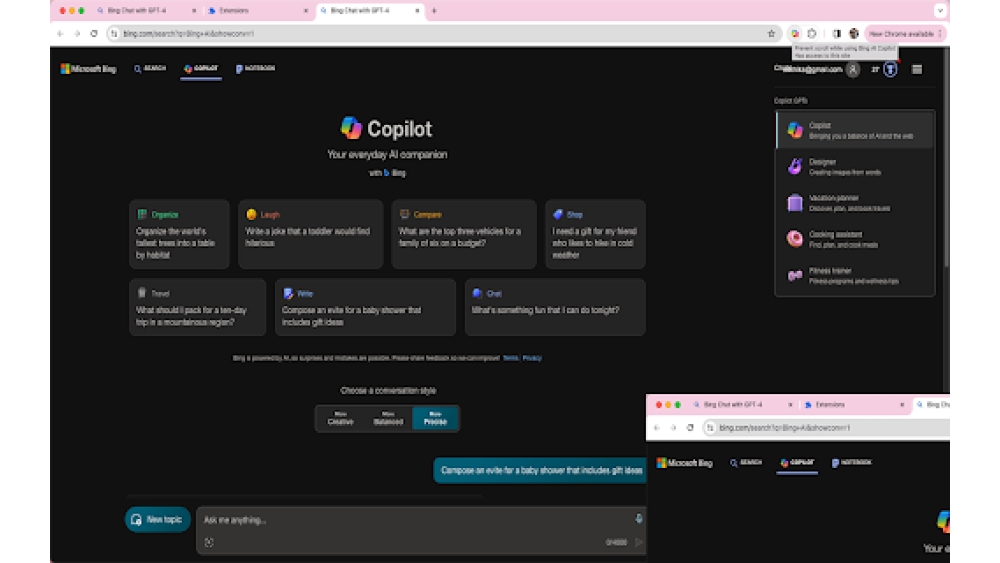Click the main page vertical scrollbar
This screenshot has width=1000, height=563.
point(946,159)
